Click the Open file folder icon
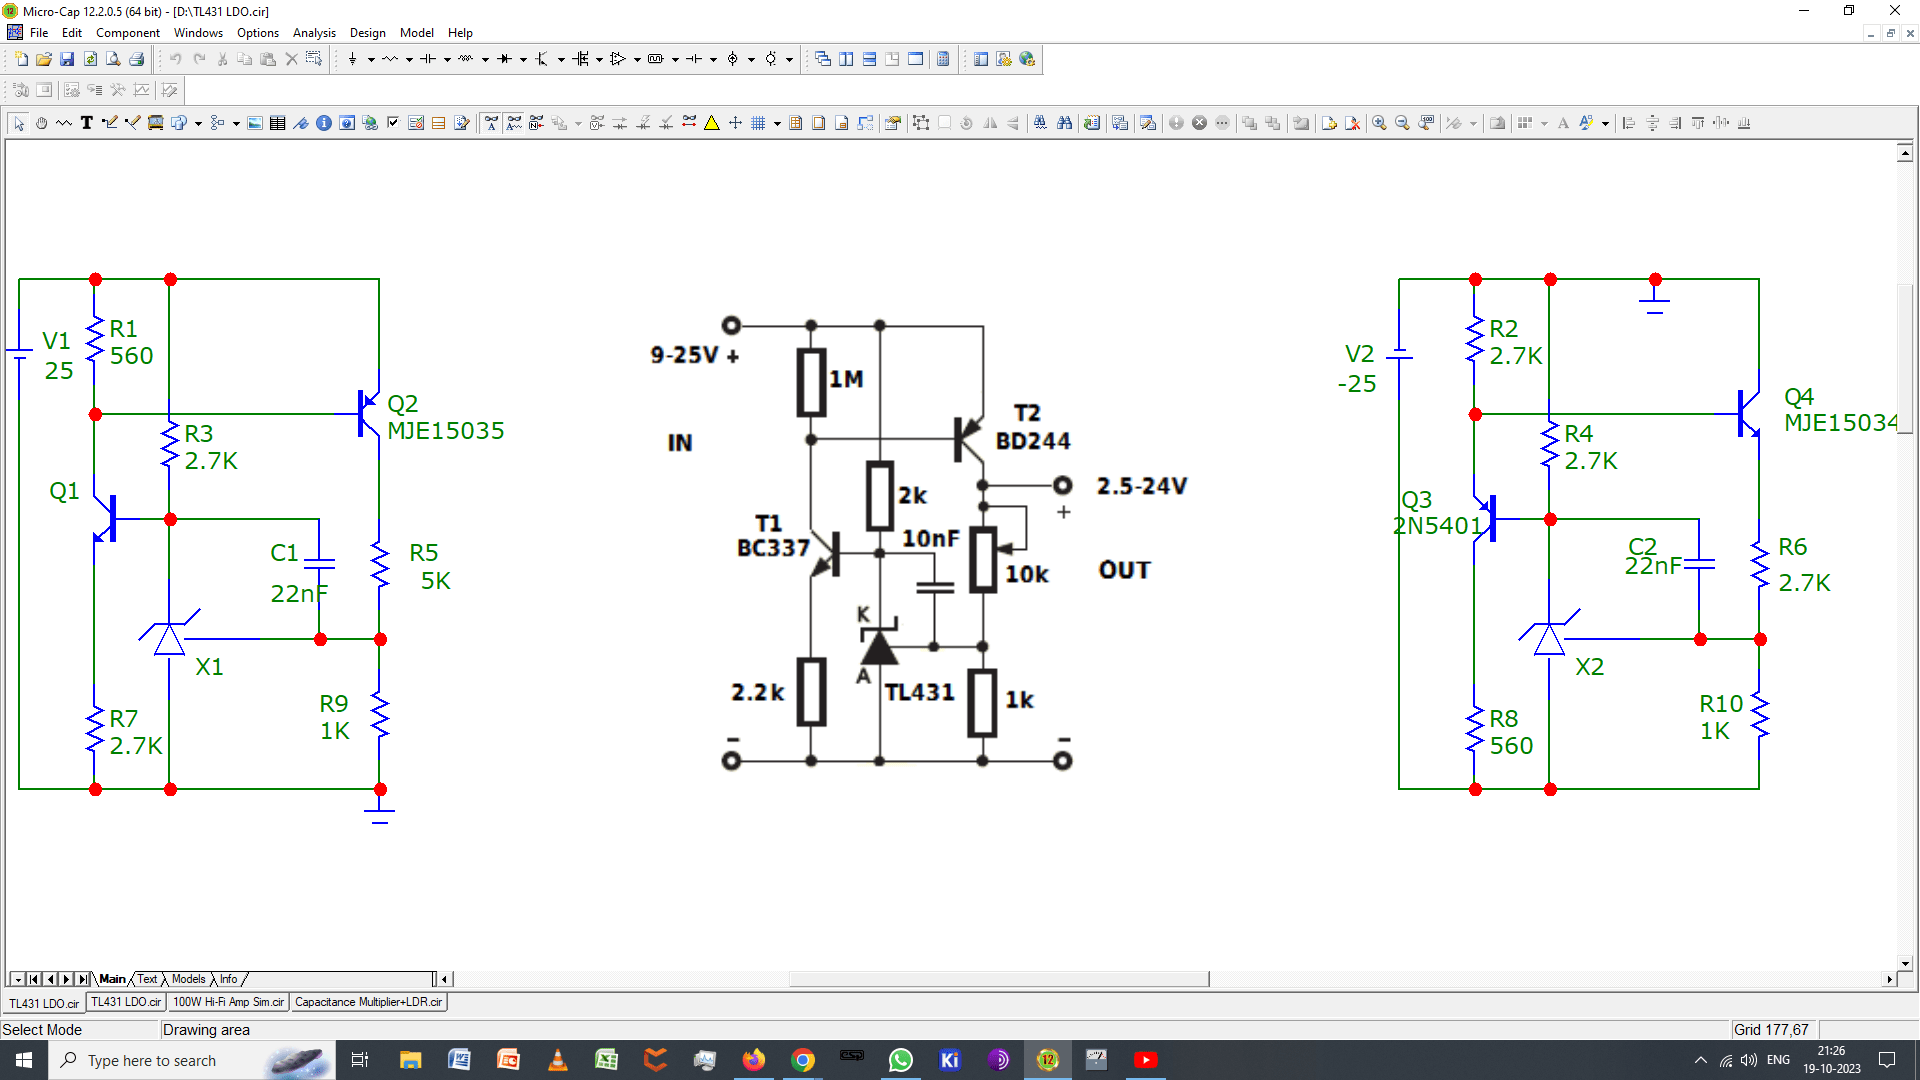The image size is (1920, 1080). tap(44, 59)
